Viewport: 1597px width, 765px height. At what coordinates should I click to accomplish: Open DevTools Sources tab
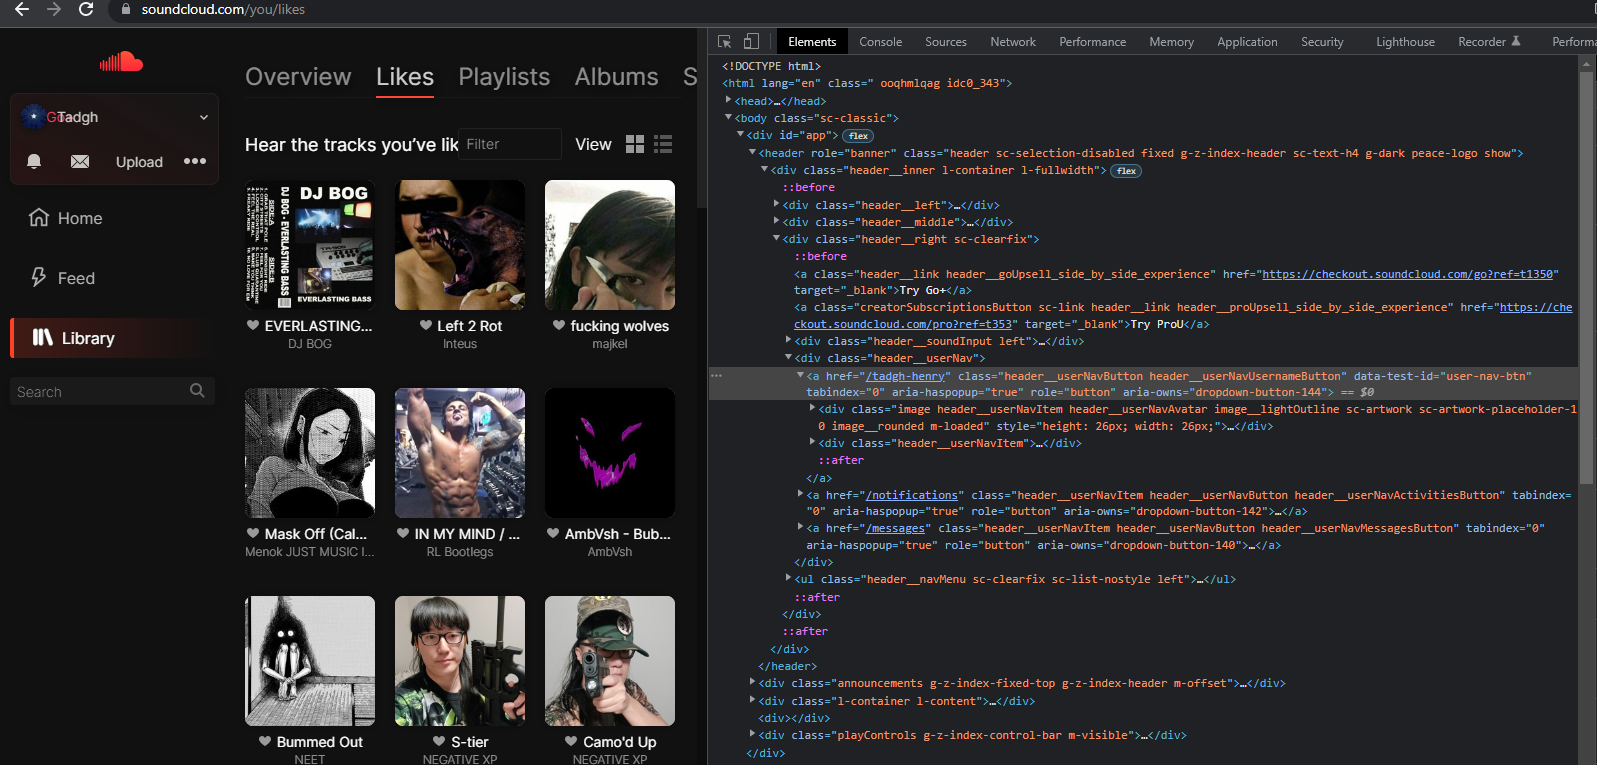[946, 42]
